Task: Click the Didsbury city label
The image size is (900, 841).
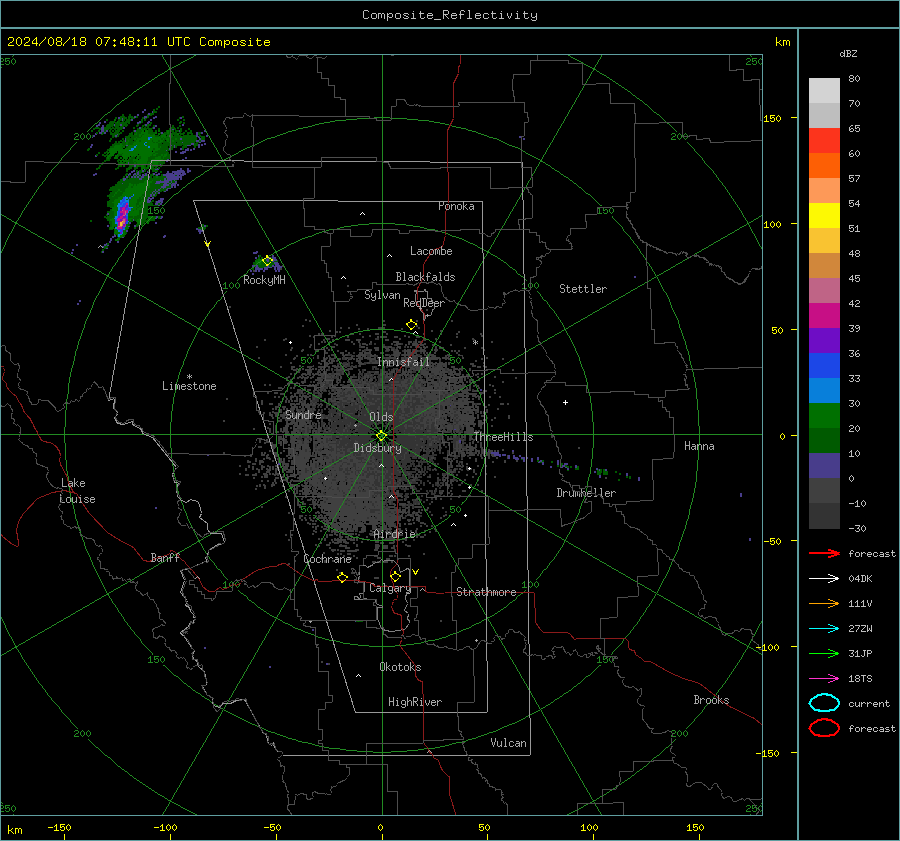Action: (x=378, y=448)
